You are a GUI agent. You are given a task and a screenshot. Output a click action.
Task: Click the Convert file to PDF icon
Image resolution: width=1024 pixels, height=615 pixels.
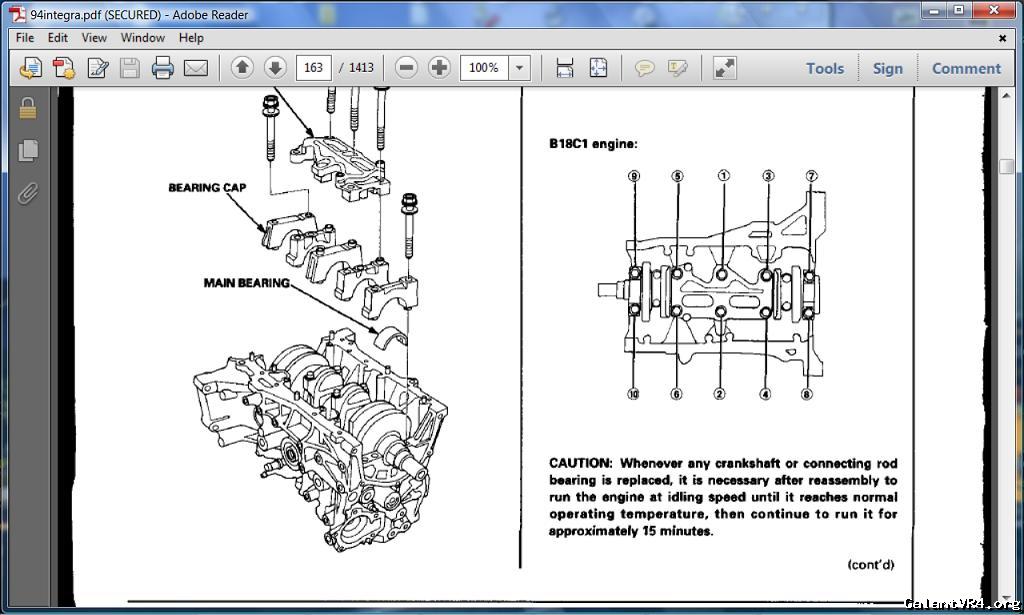point(64,68)
